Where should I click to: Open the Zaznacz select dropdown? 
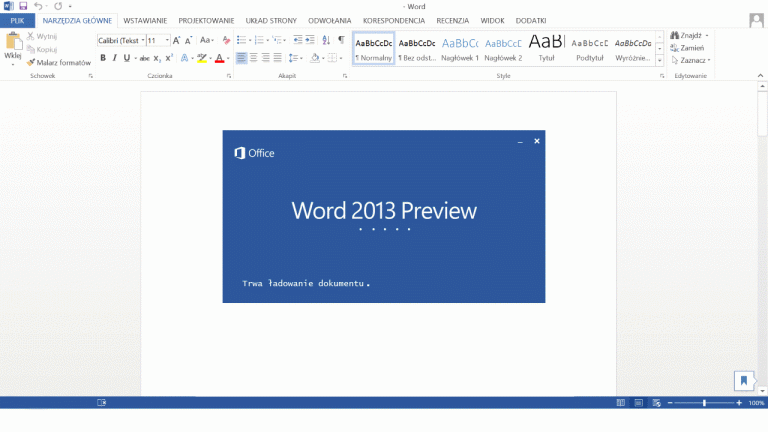point(691,60)
